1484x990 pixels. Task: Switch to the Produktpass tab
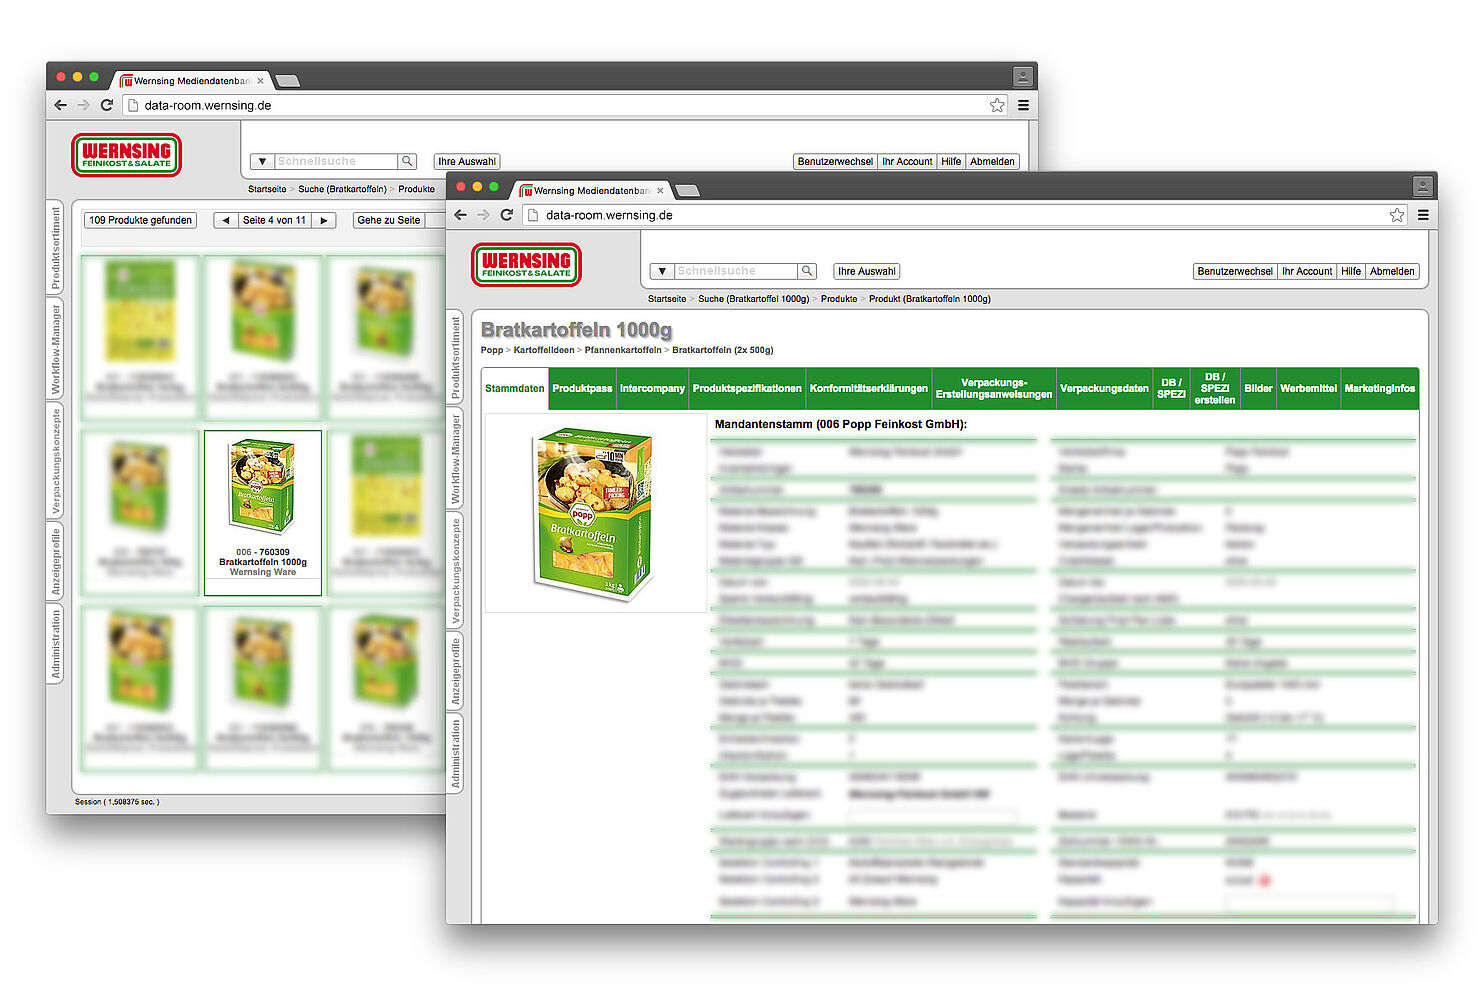tap(582, 388)
